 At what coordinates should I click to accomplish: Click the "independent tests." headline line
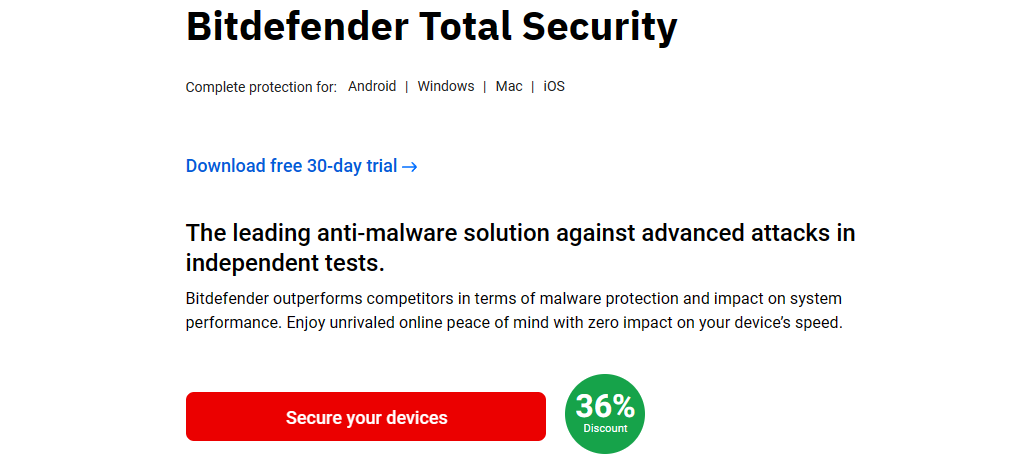coord(285,263)
